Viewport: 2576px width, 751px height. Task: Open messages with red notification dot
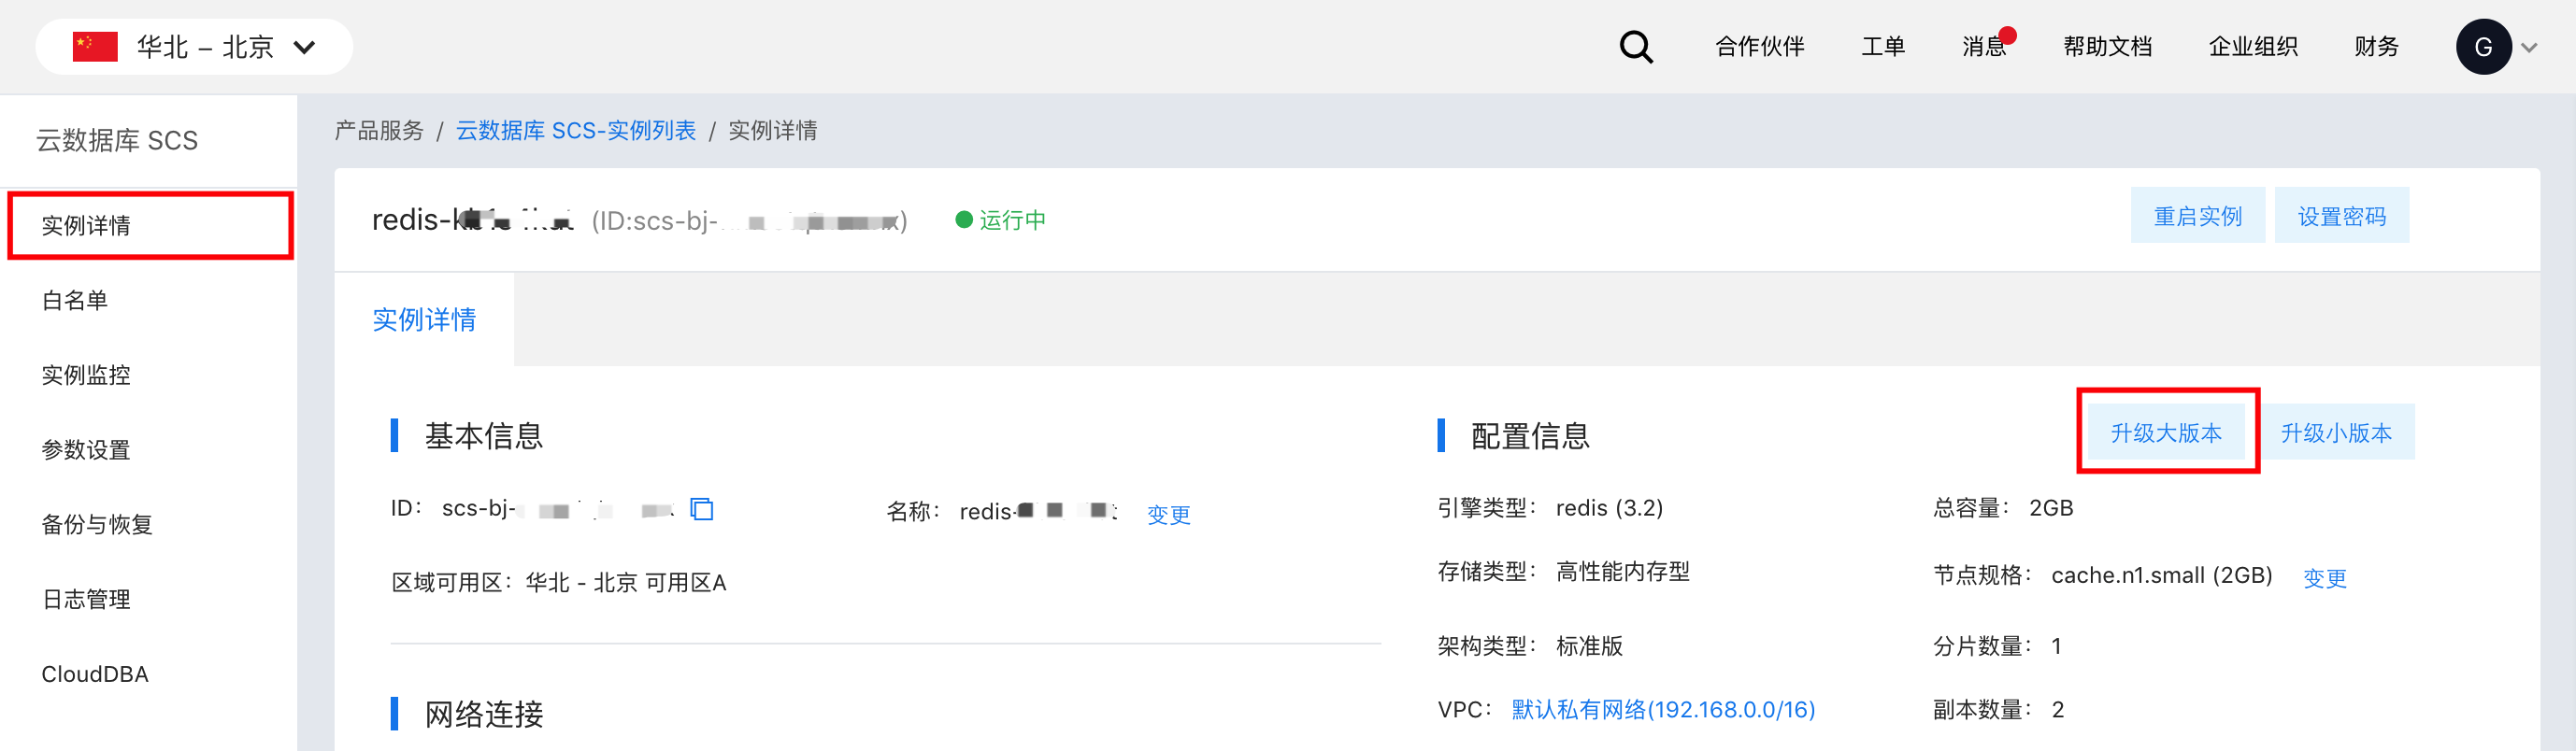point(1985,47)
